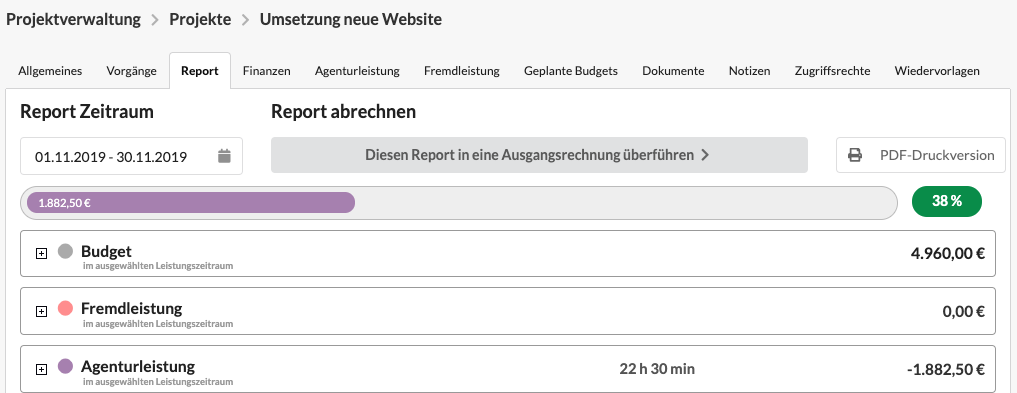Go to the Wiedervorlagen tab
The image size is (1017, 393).
pos(937,71)
